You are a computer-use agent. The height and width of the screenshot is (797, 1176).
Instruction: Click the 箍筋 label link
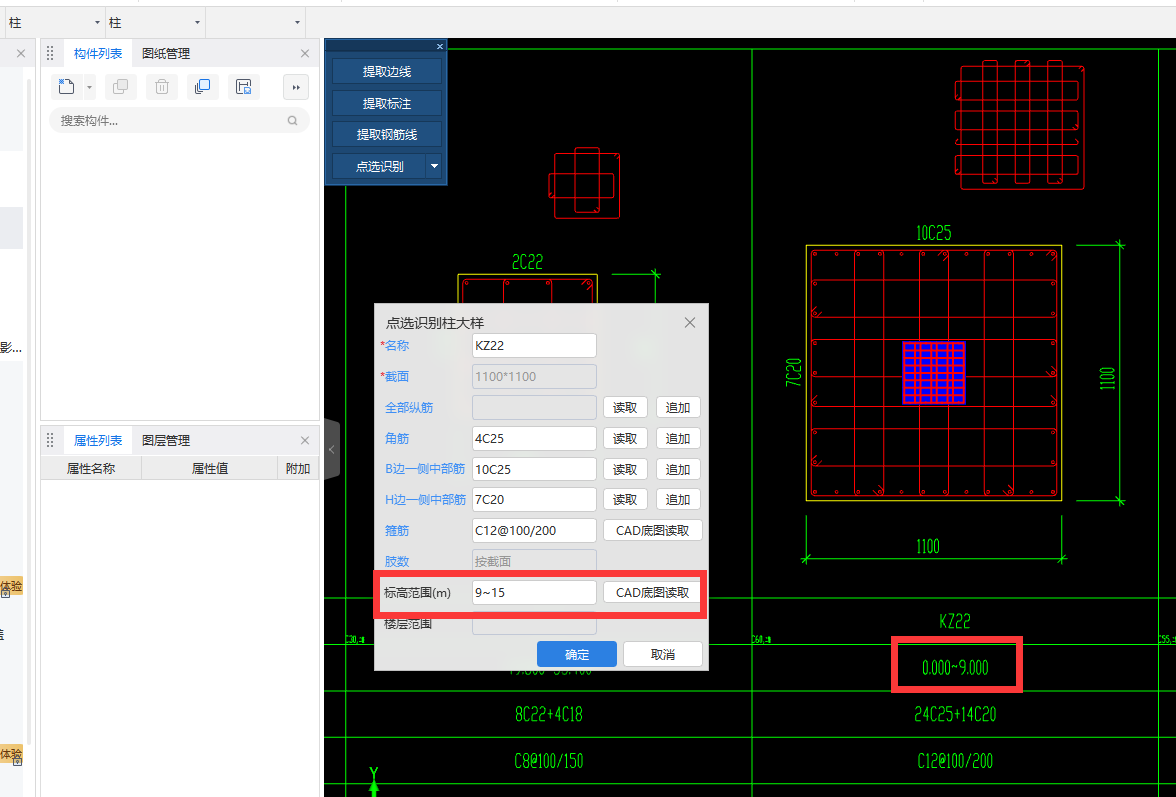[397, 531]
